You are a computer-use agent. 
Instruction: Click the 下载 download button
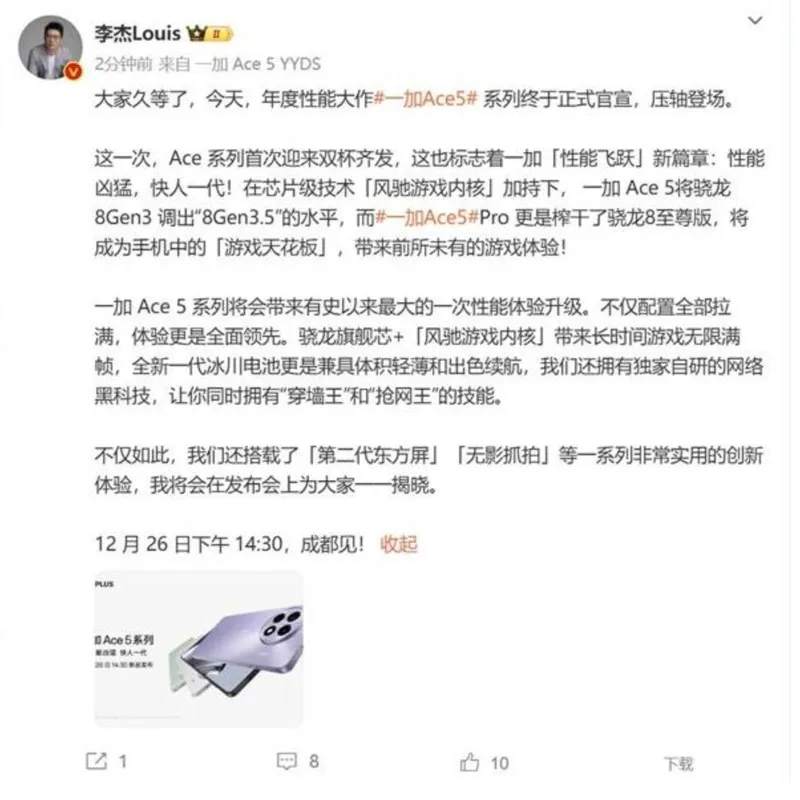[x=679, y=764]
